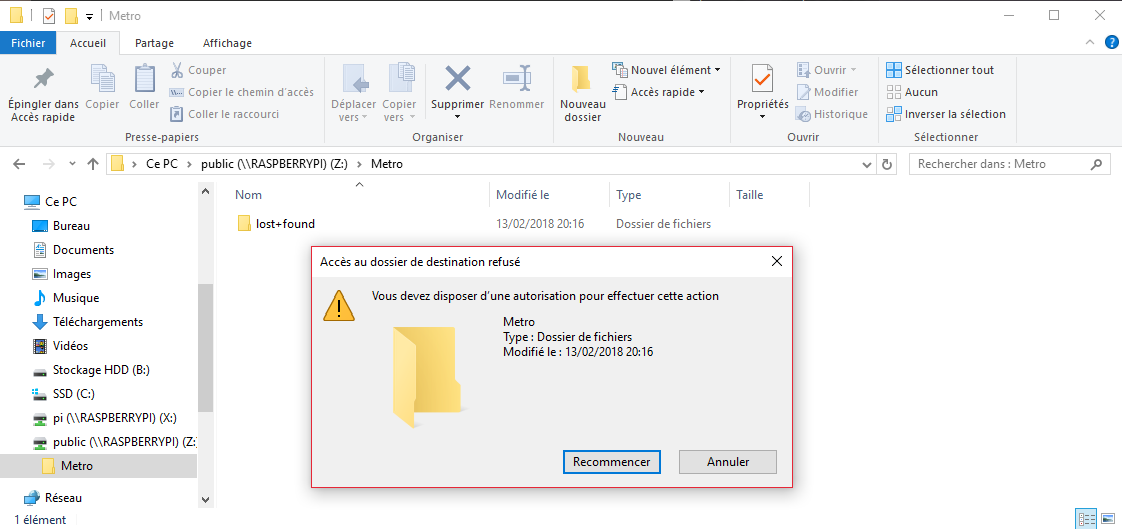Click the Annuler button in dialog

(x=728, y=462)
